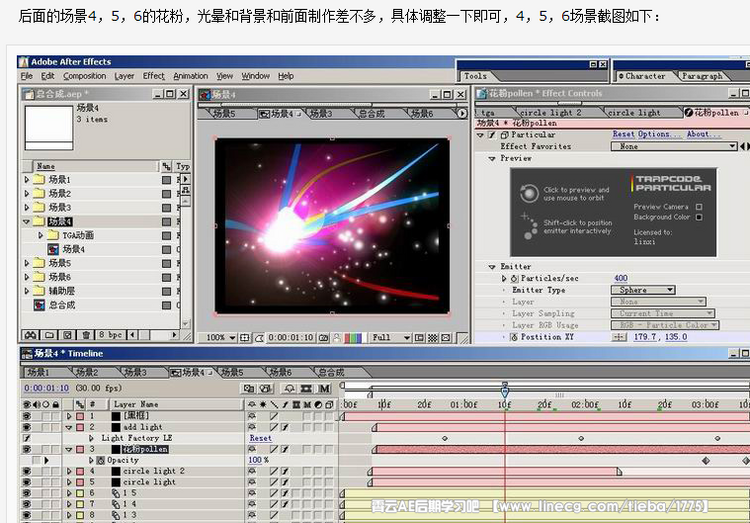
Task: Click Particles/sec value 400
Action: [621, 278]
